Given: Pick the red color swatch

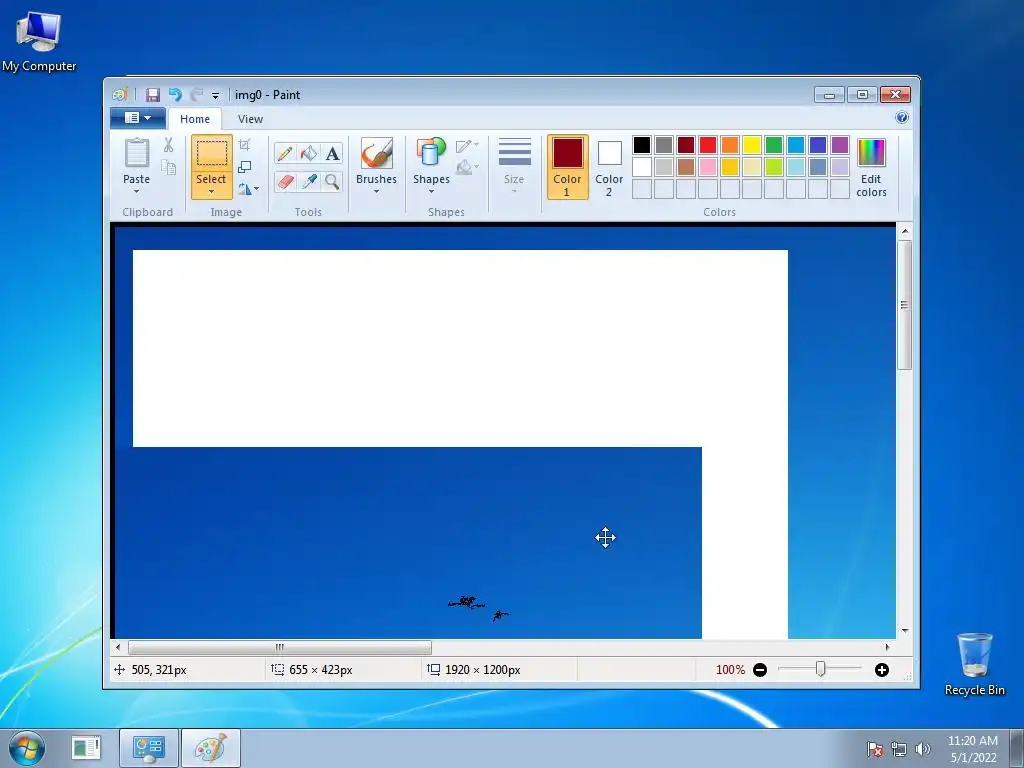Looking at the screenshot, I should 708,145.
